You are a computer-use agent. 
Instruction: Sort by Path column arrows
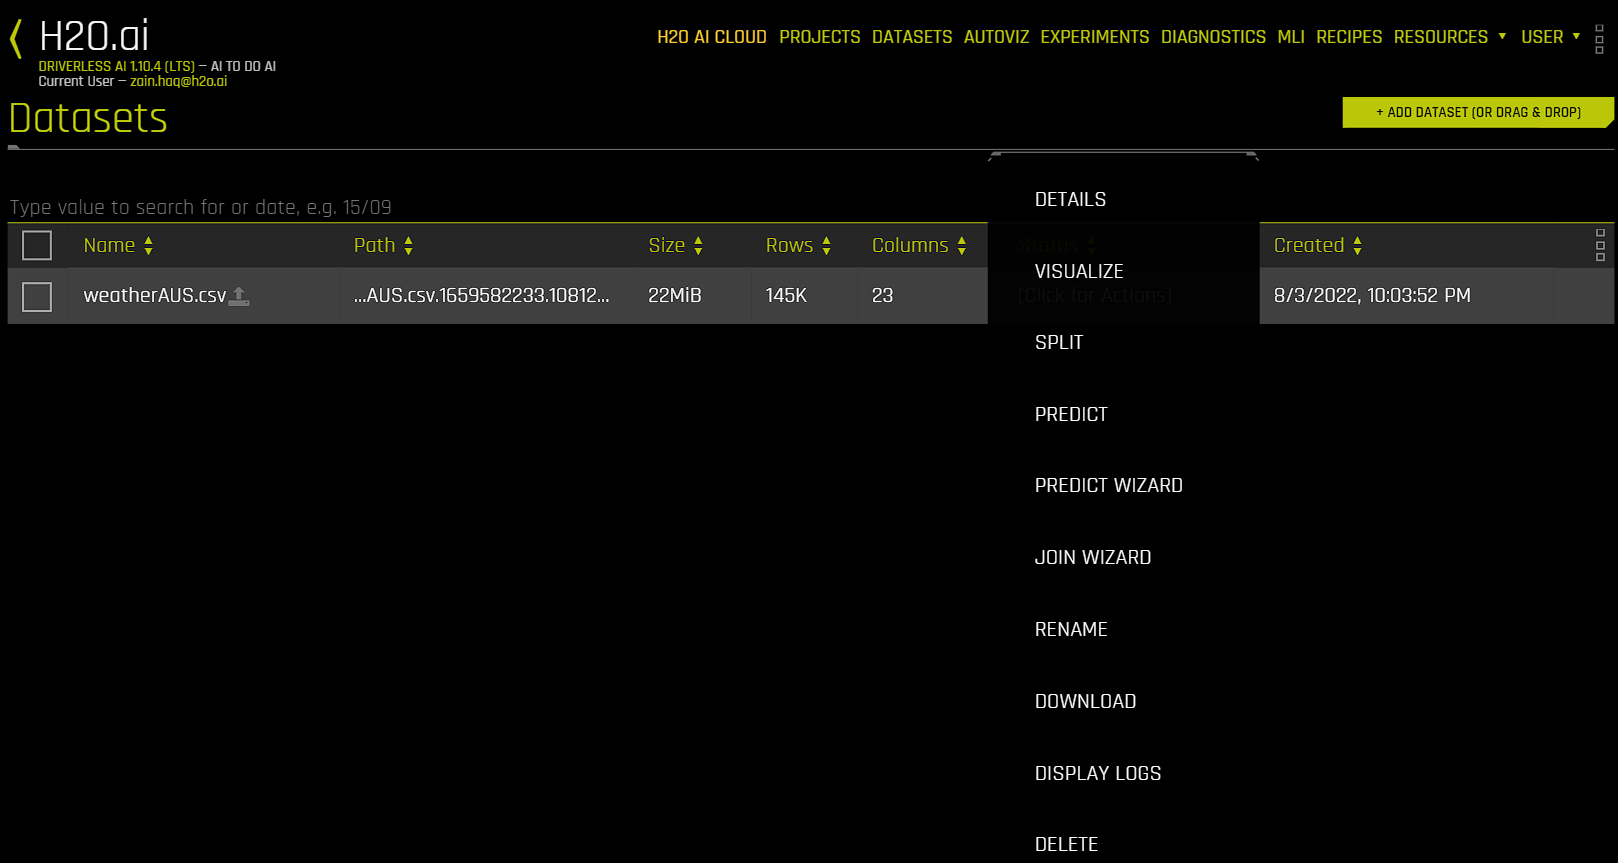click(x=408, y=246)
